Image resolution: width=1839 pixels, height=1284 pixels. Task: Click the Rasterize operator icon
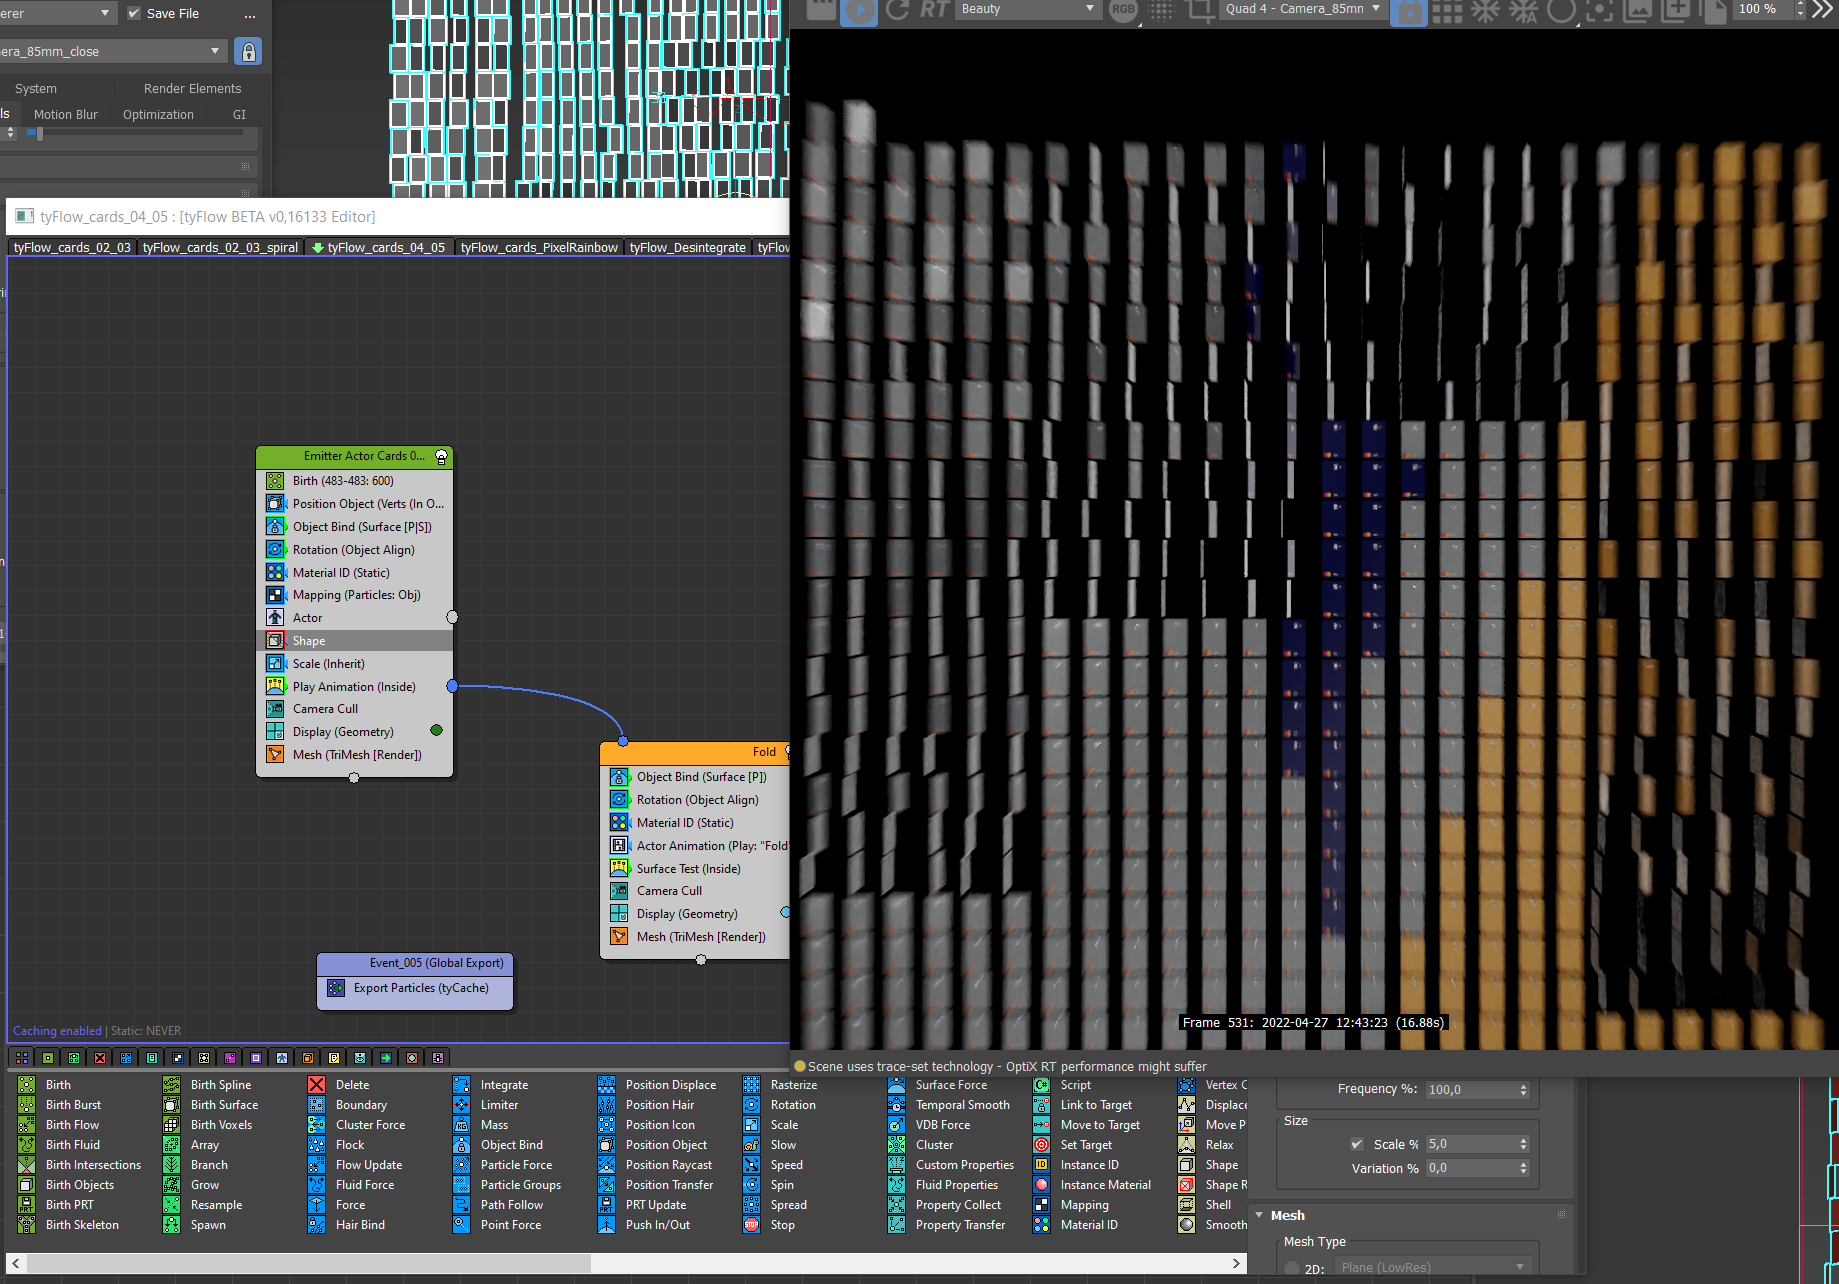pos(751,1084)
